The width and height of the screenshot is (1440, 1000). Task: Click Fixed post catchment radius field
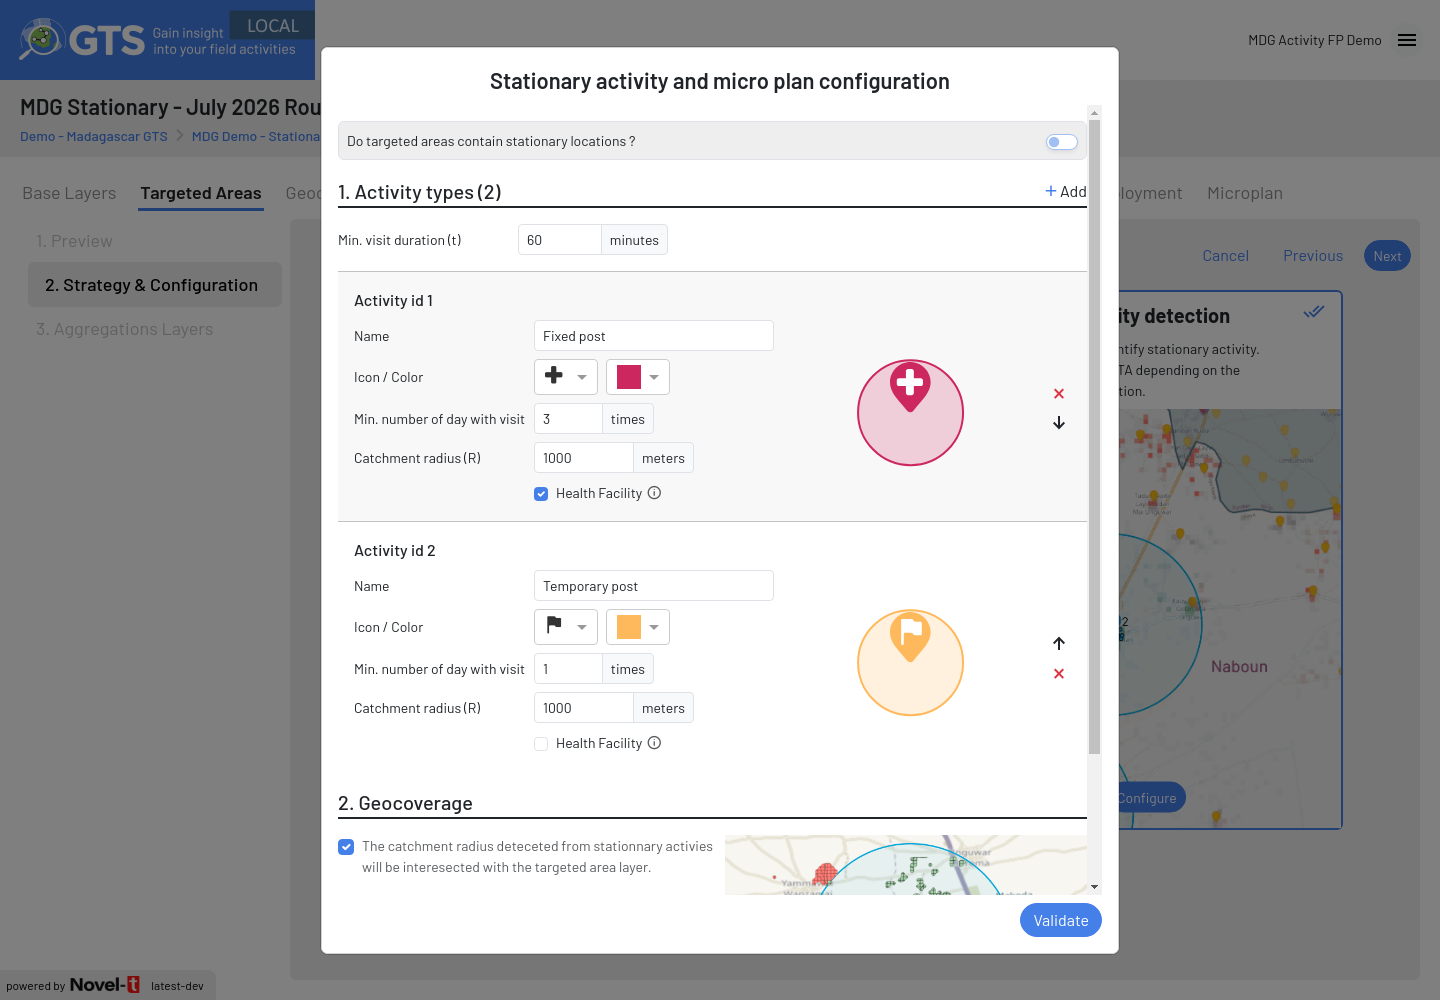coord(584,458)
